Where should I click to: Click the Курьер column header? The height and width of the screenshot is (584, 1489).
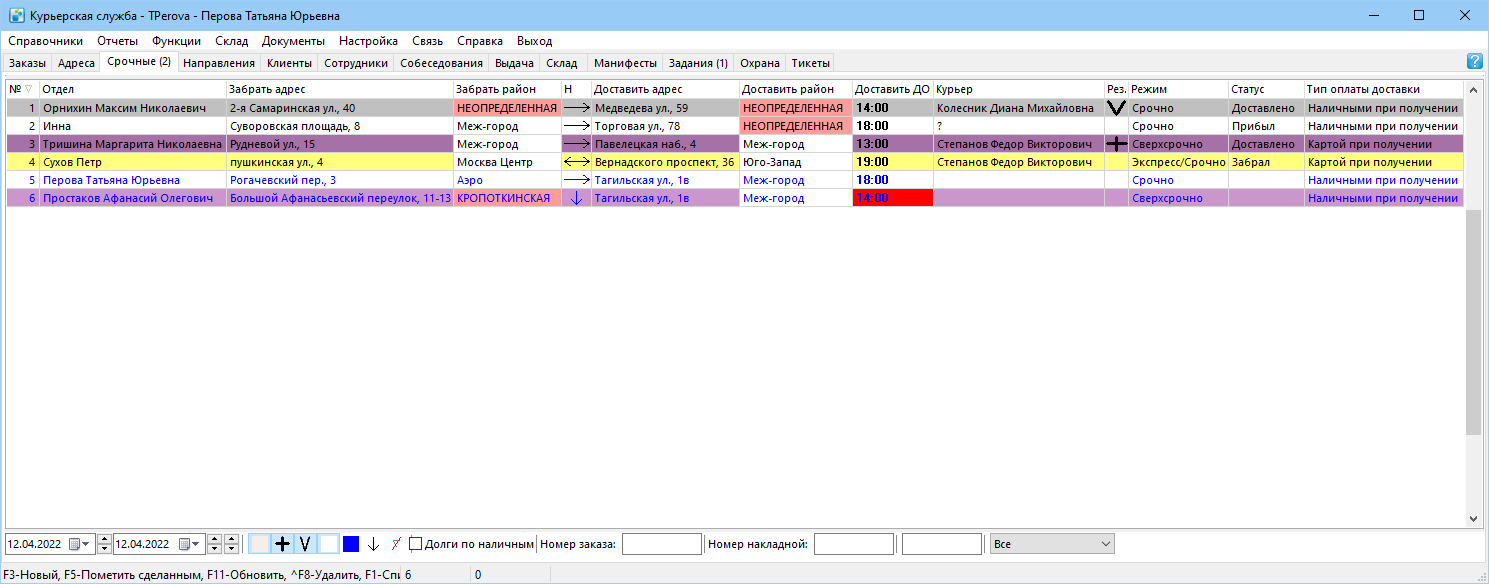tap(1018, 89)
